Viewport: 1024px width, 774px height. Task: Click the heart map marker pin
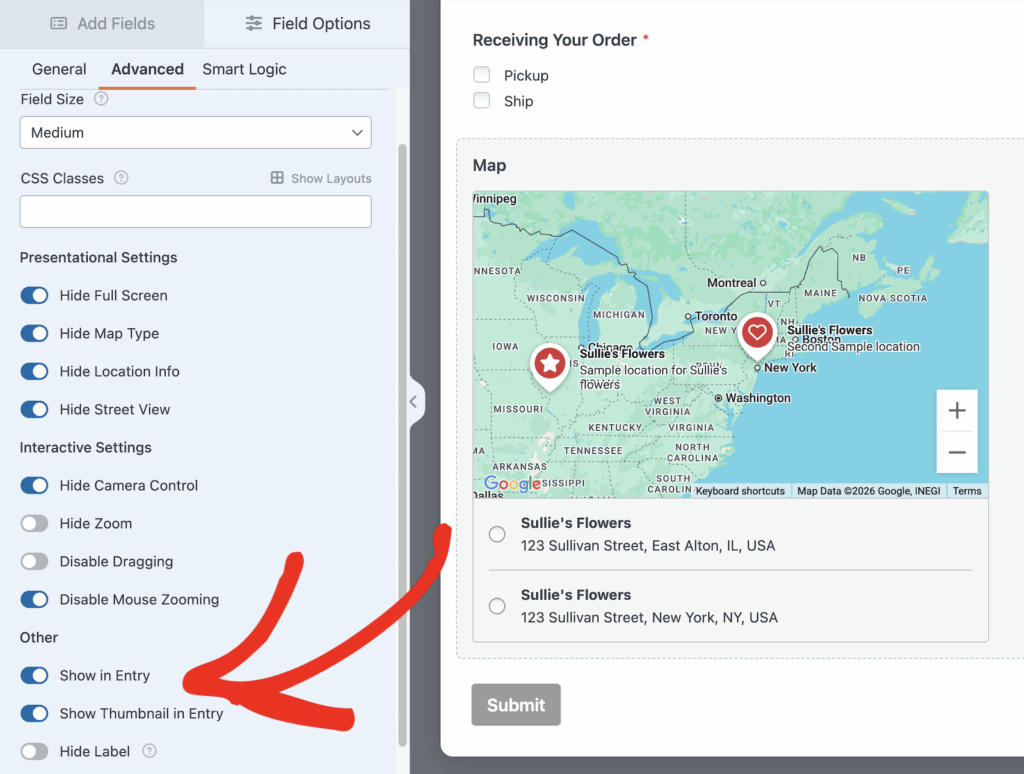(757, 333)
